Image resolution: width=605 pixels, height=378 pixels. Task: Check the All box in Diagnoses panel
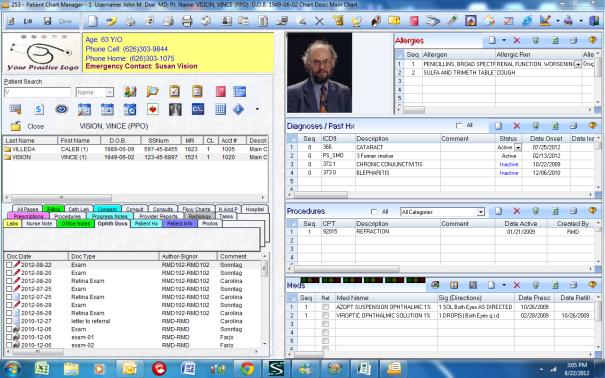pyautogui.click(x=459, y=126)
